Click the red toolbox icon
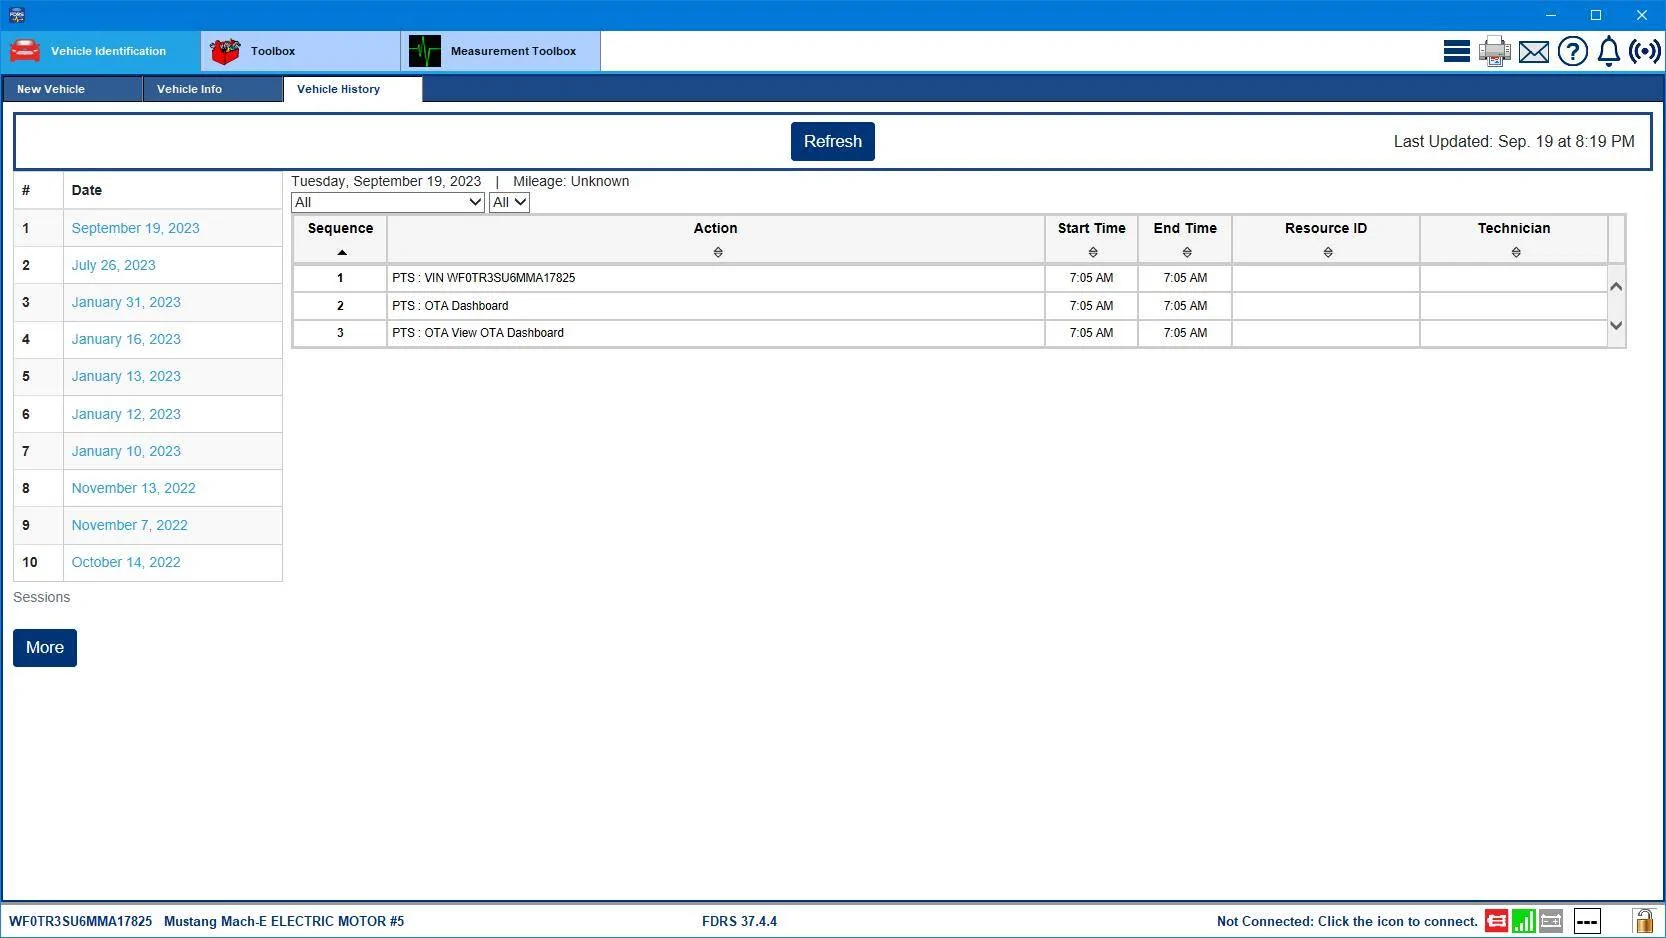This screenshot has height=938, width=1666. point(225,51)
